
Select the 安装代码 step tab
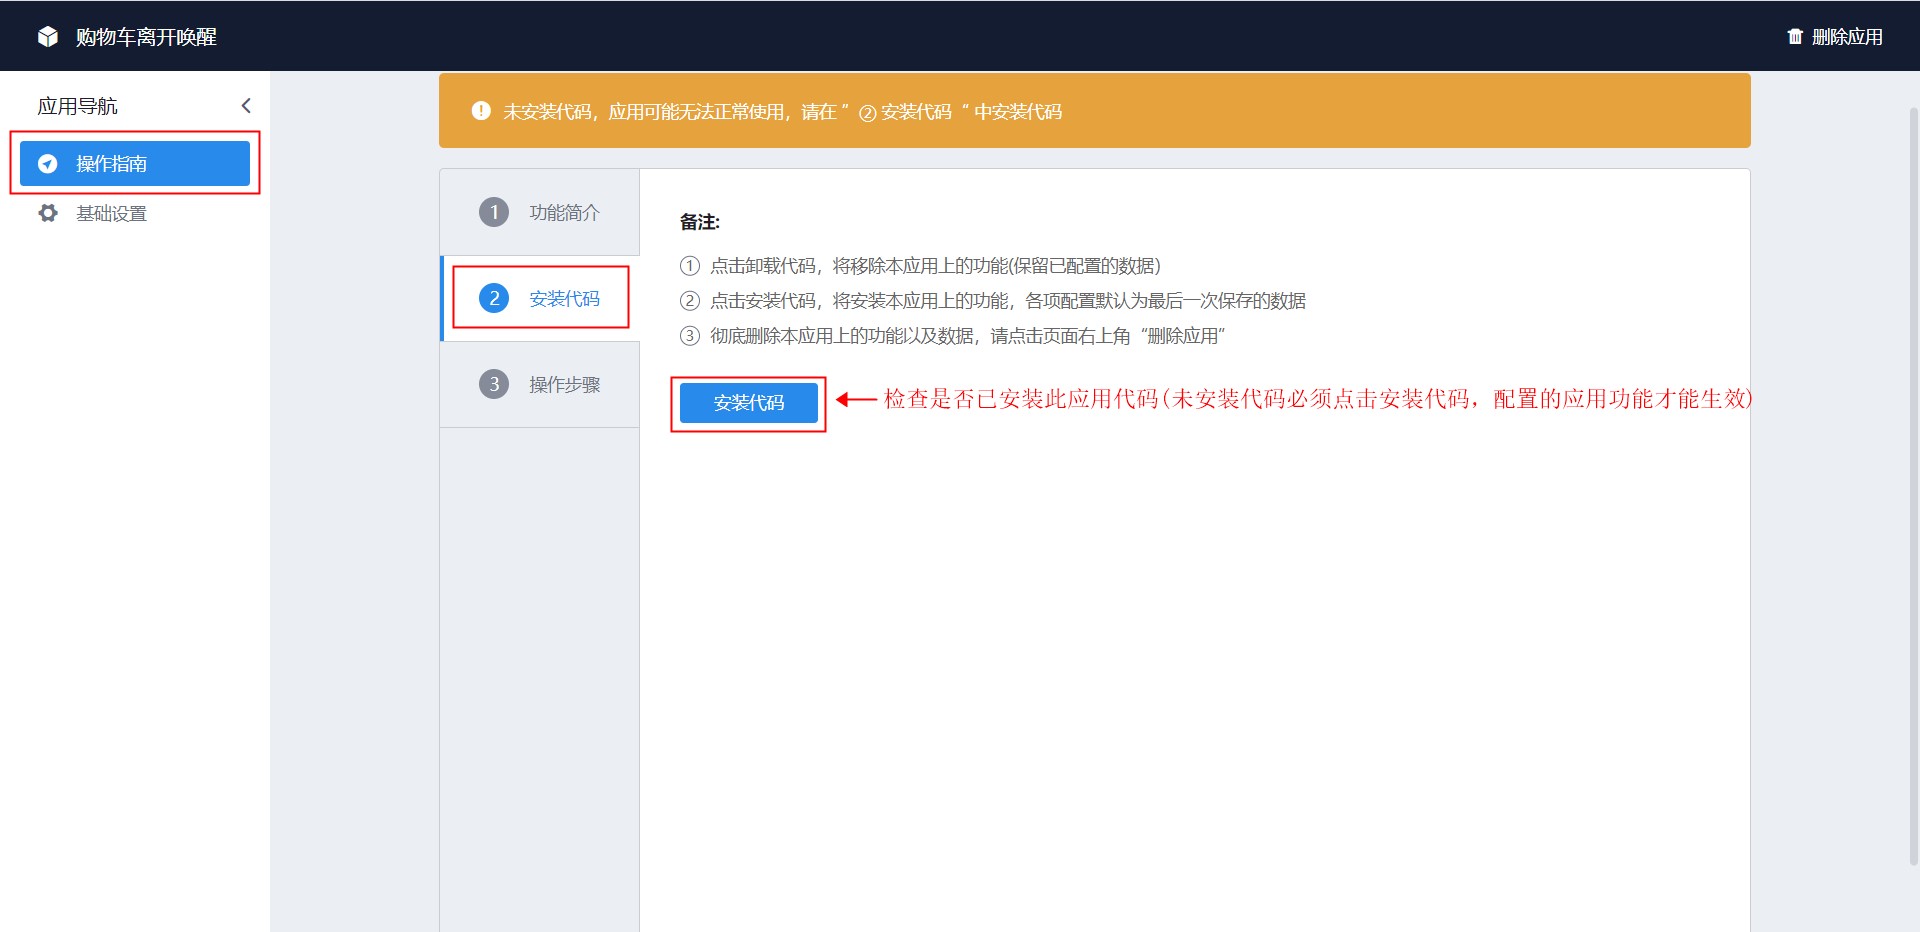[540, 298]
